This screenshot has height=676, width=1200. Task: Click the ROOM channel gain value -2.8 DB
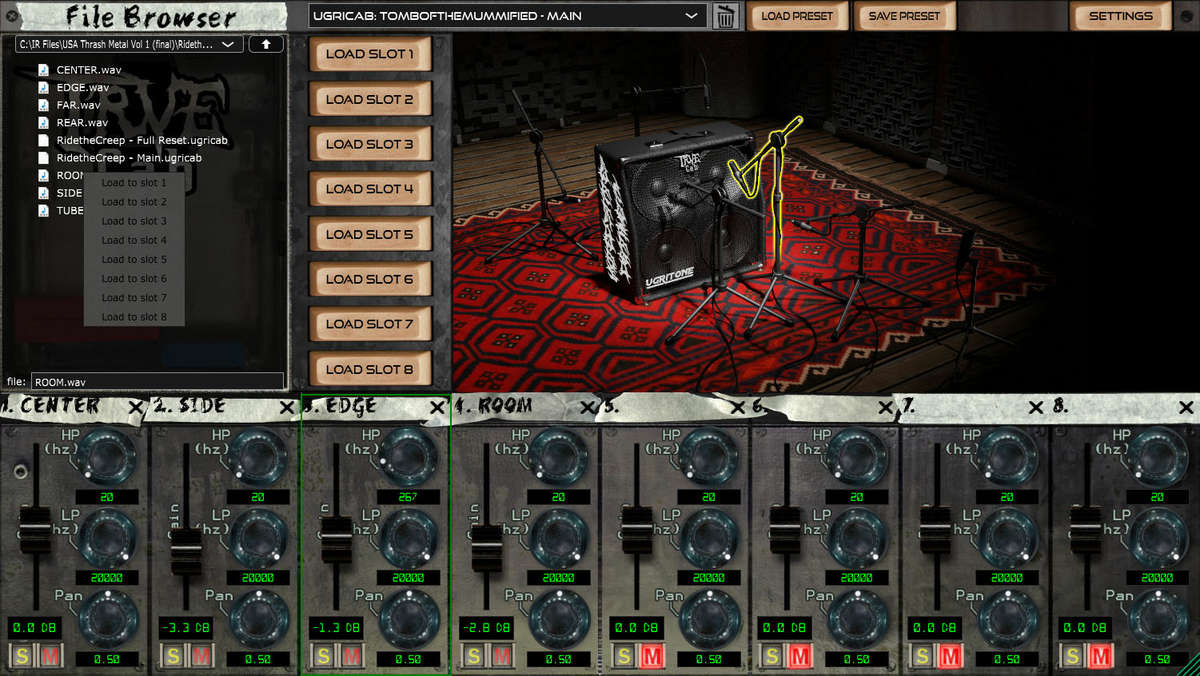coord(485,628)
